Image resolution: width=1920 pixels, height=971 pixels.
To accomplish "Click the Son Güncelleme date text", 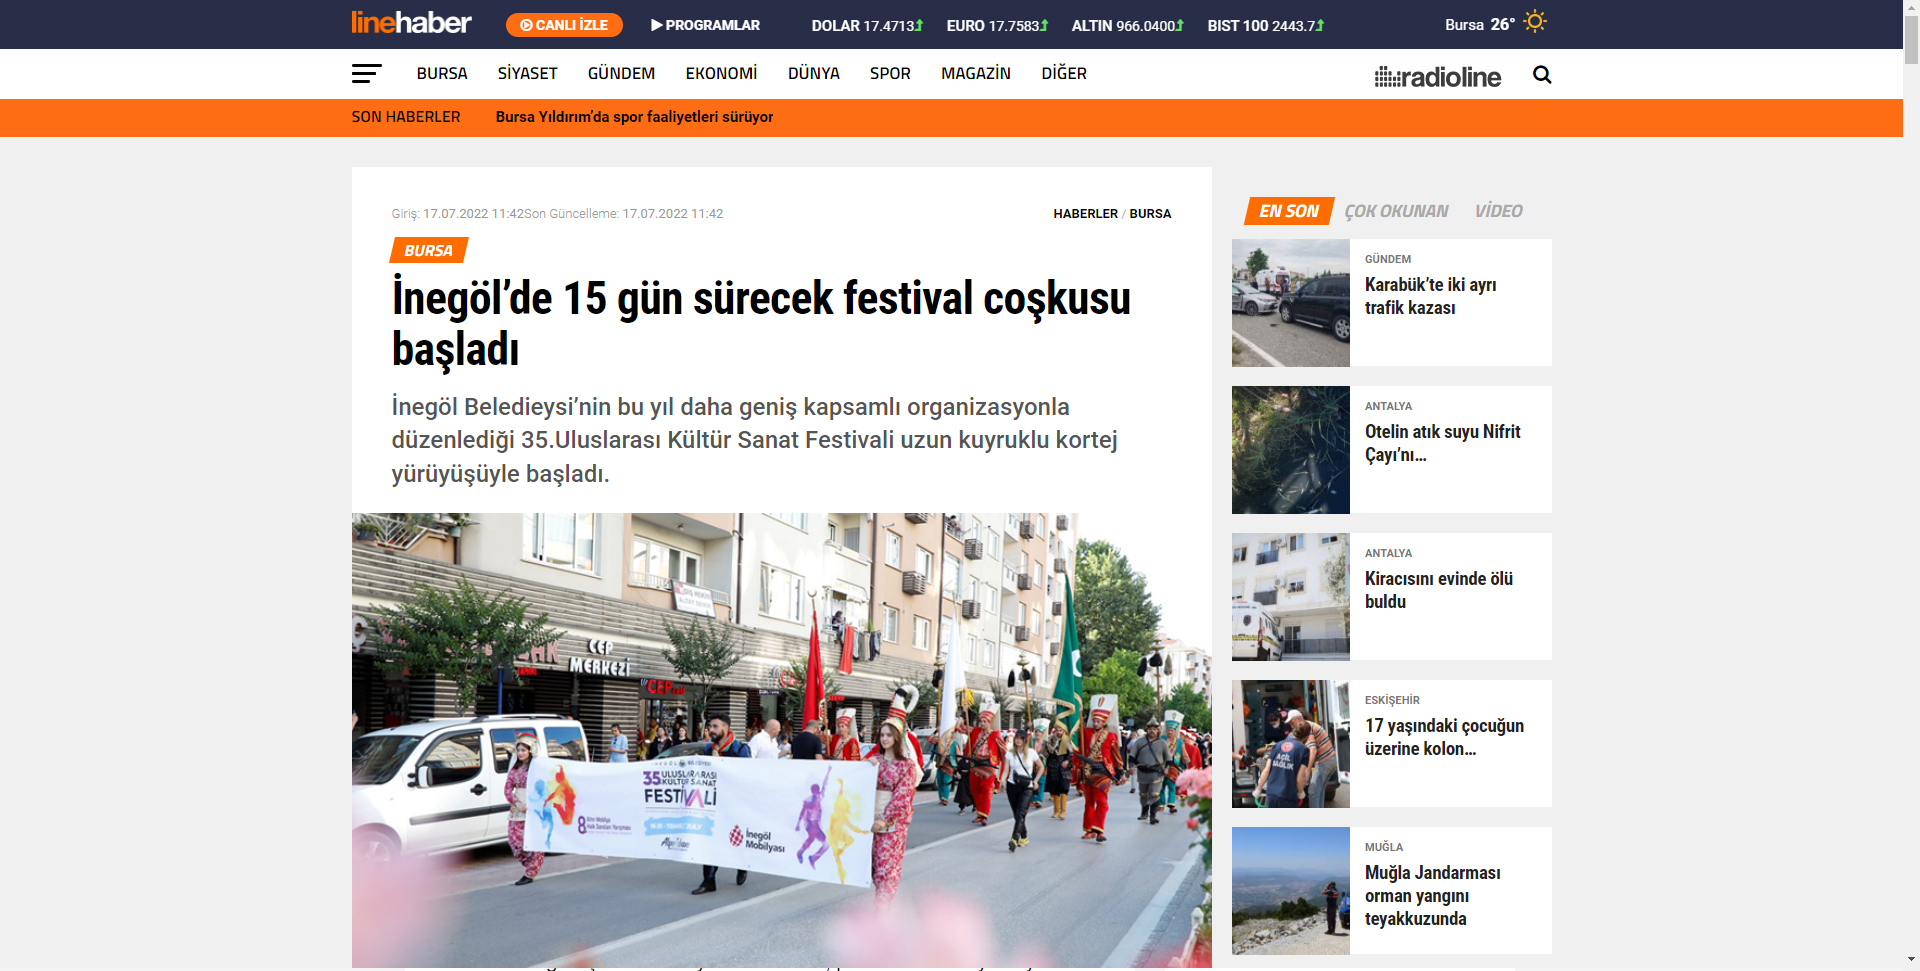I will click(624, 214).
